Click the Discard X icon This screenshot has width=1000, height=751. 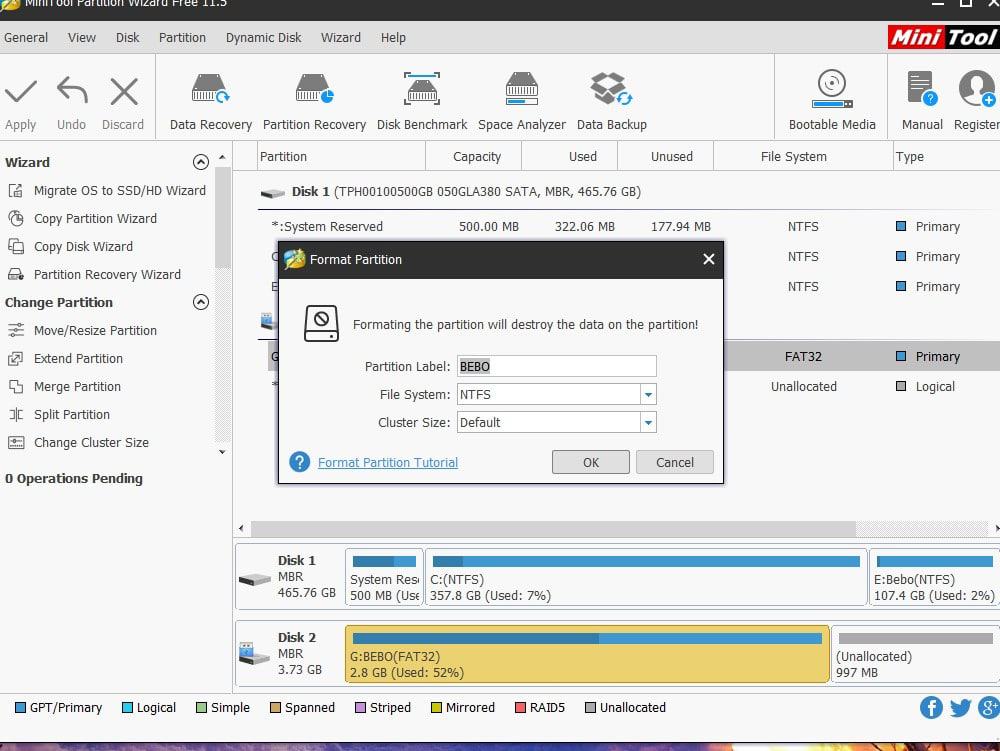coord(124,91)
